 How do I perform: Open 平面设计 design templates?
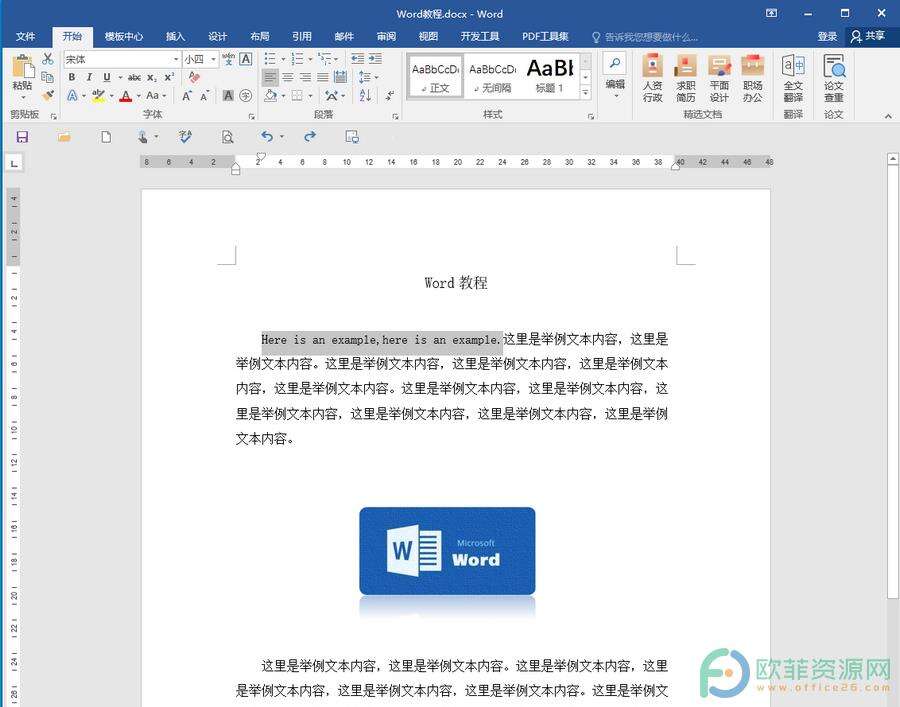click(x=719, y=78)
